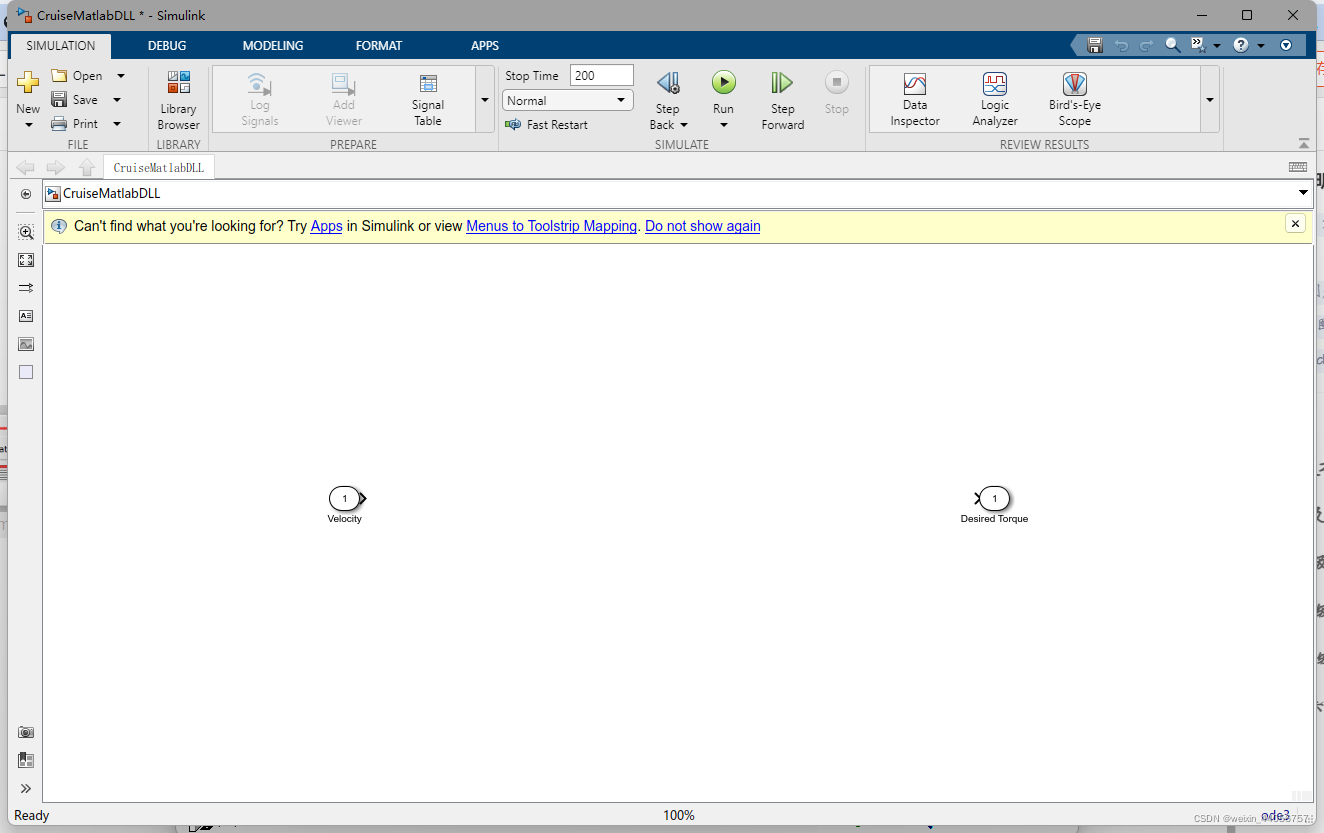Open the Library Browser
This screenshot has width=1324, height=833.
pos(178,101)
